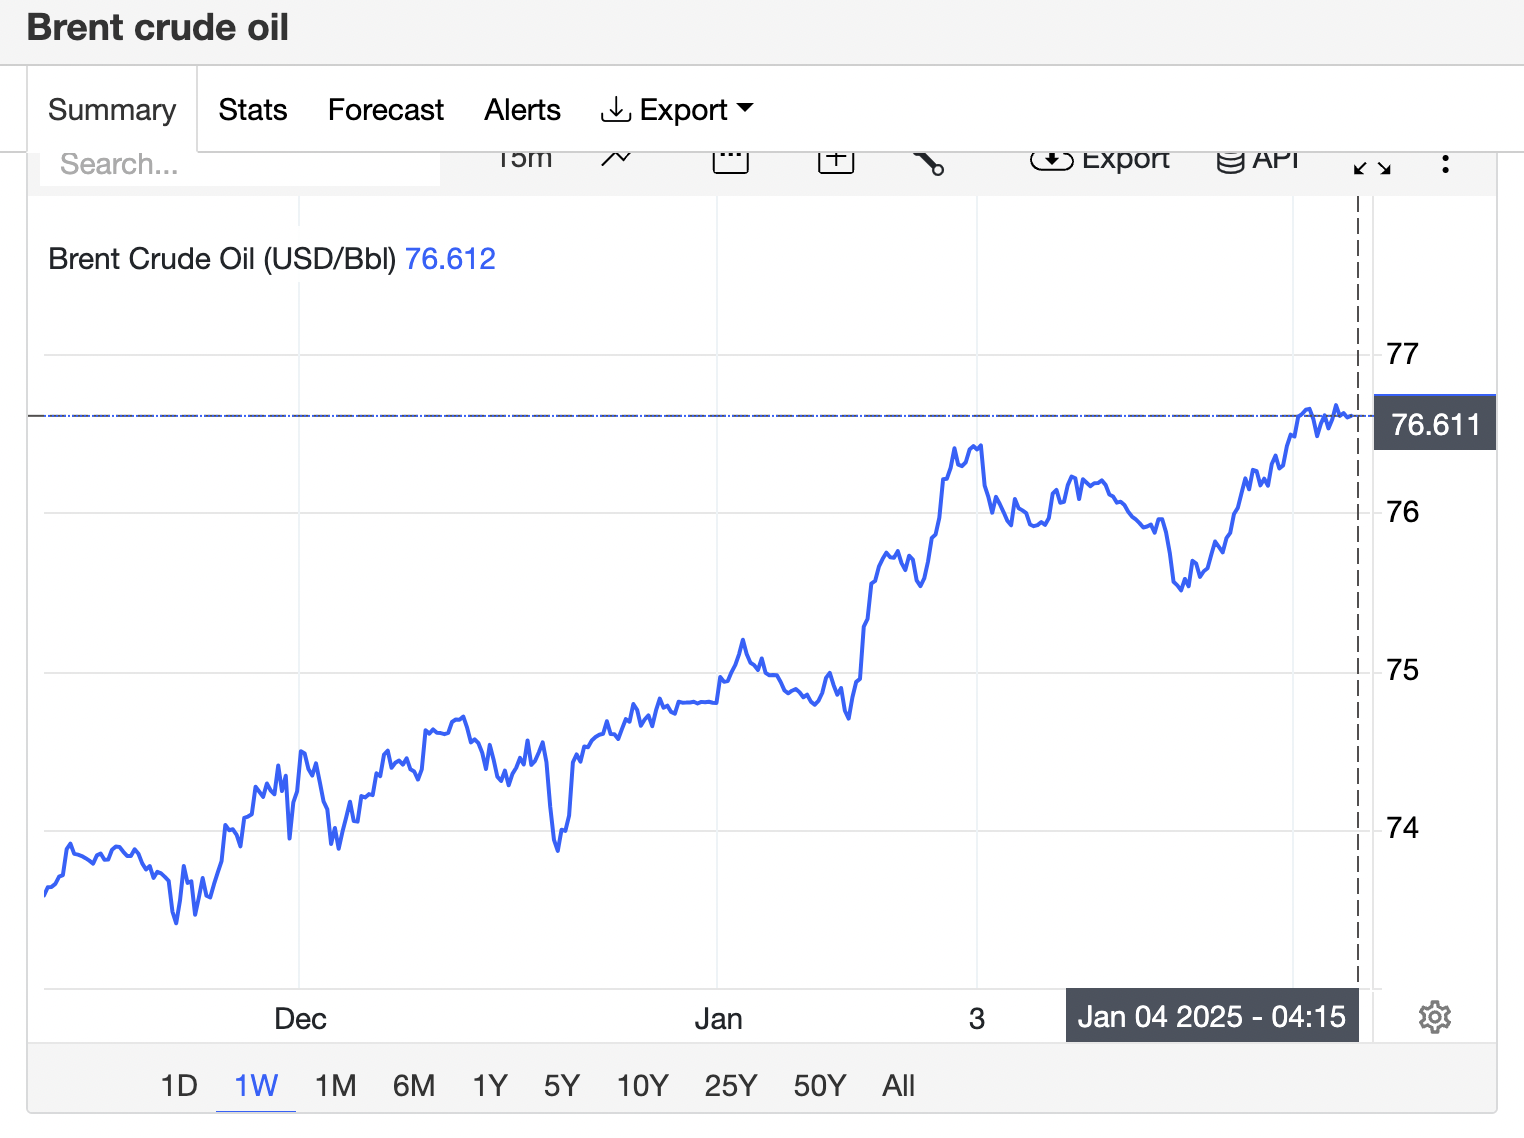This screenshot has height=1138, width=1524.
Task: Open the three-dot more options menu
Action: pyautogui.click(x=1445, y=164)
